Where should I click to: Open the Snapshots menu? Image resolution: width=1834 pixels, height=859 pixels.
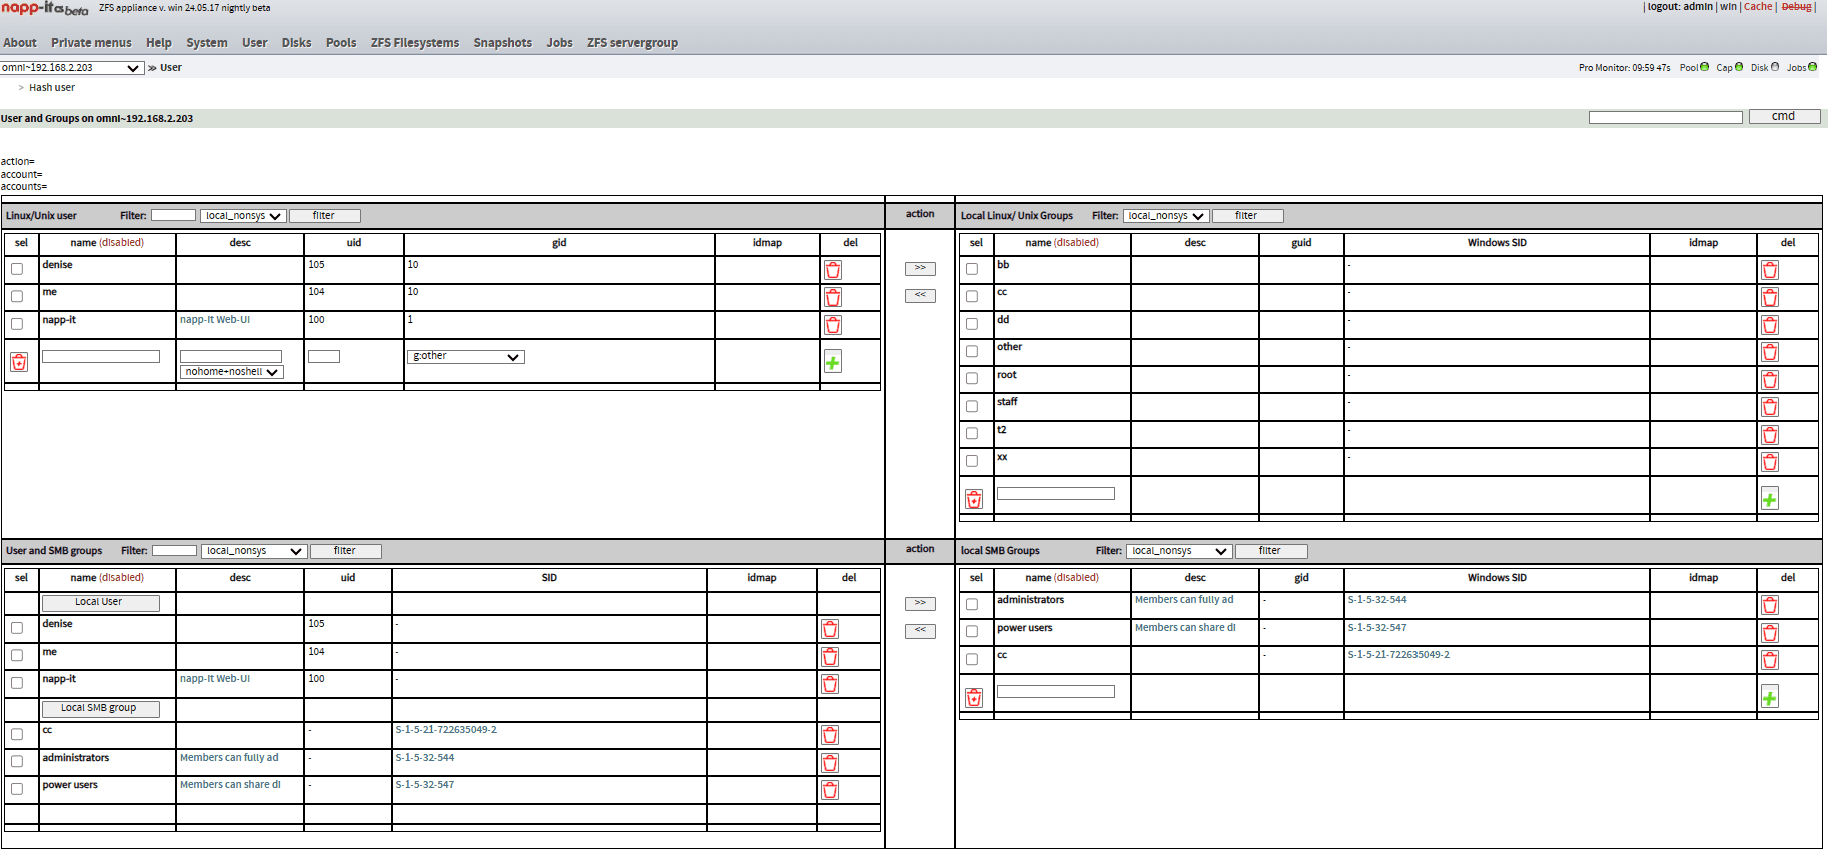coord(503,43)
